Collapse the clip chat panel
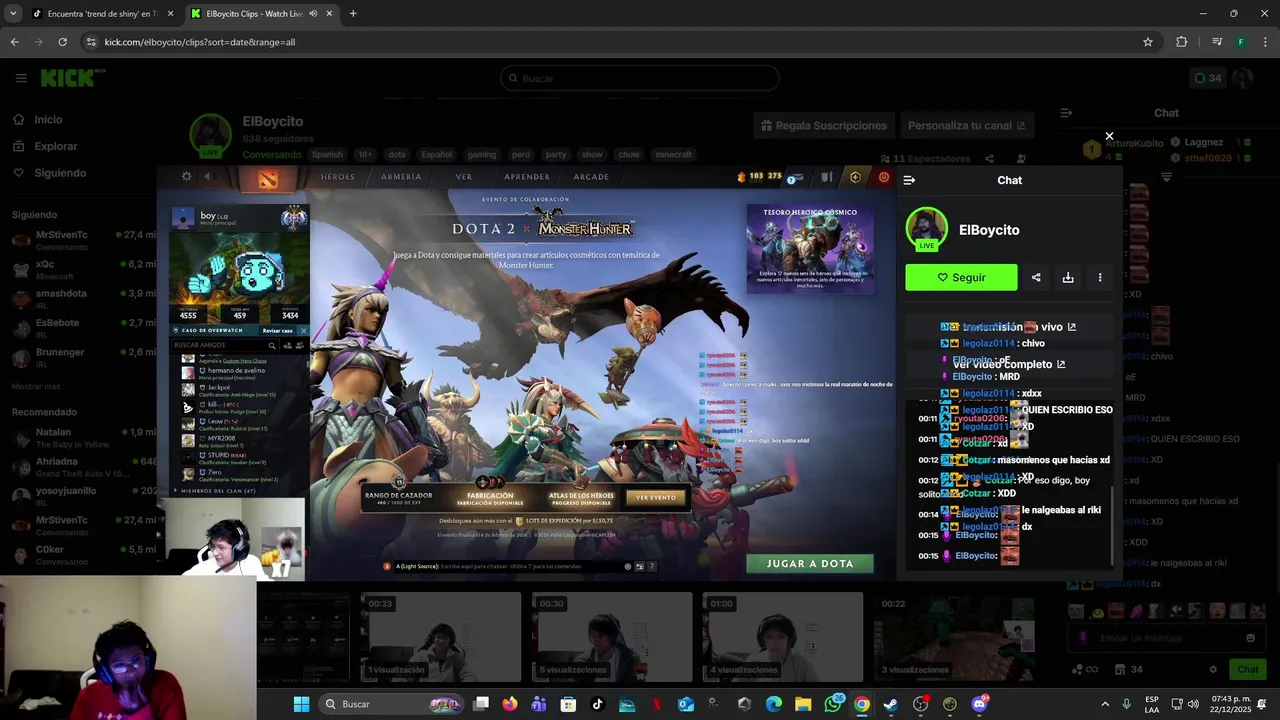The width and height of the screenshot is (1280, 720). pyautogui.click(x=909, y=180)
